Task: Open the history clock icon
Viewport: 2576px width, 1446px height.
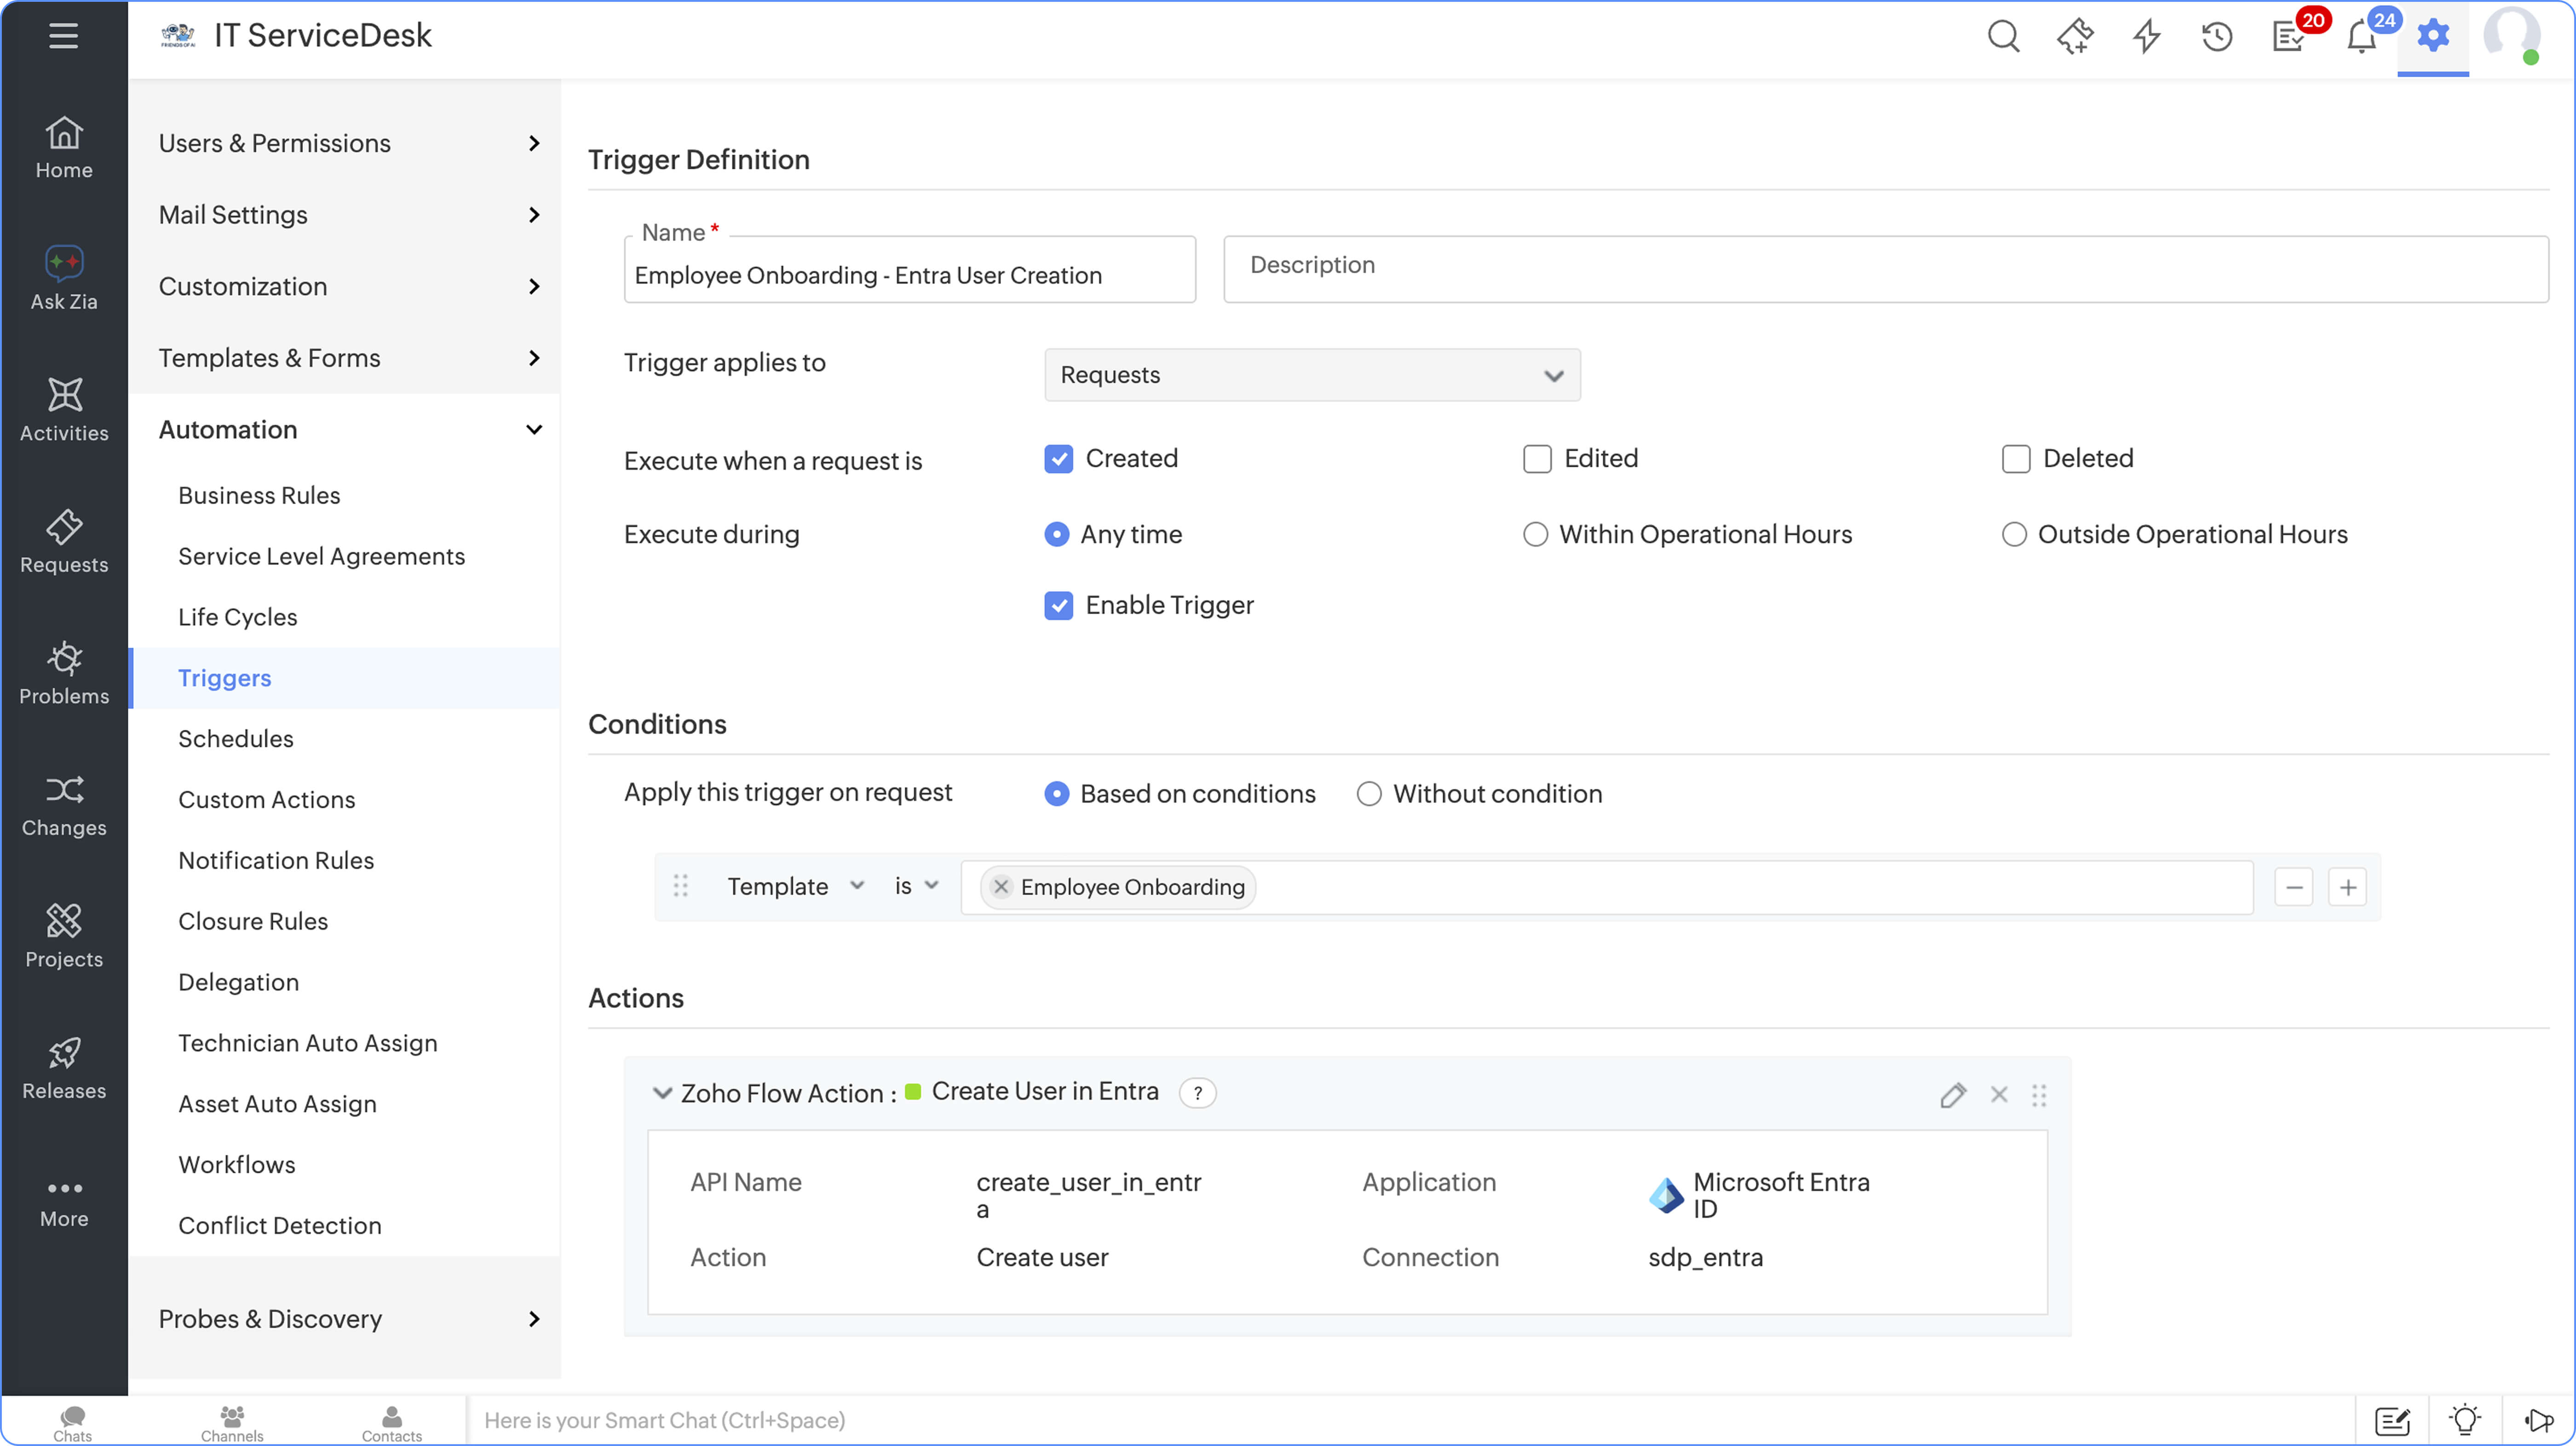Action: point(2217,37)
